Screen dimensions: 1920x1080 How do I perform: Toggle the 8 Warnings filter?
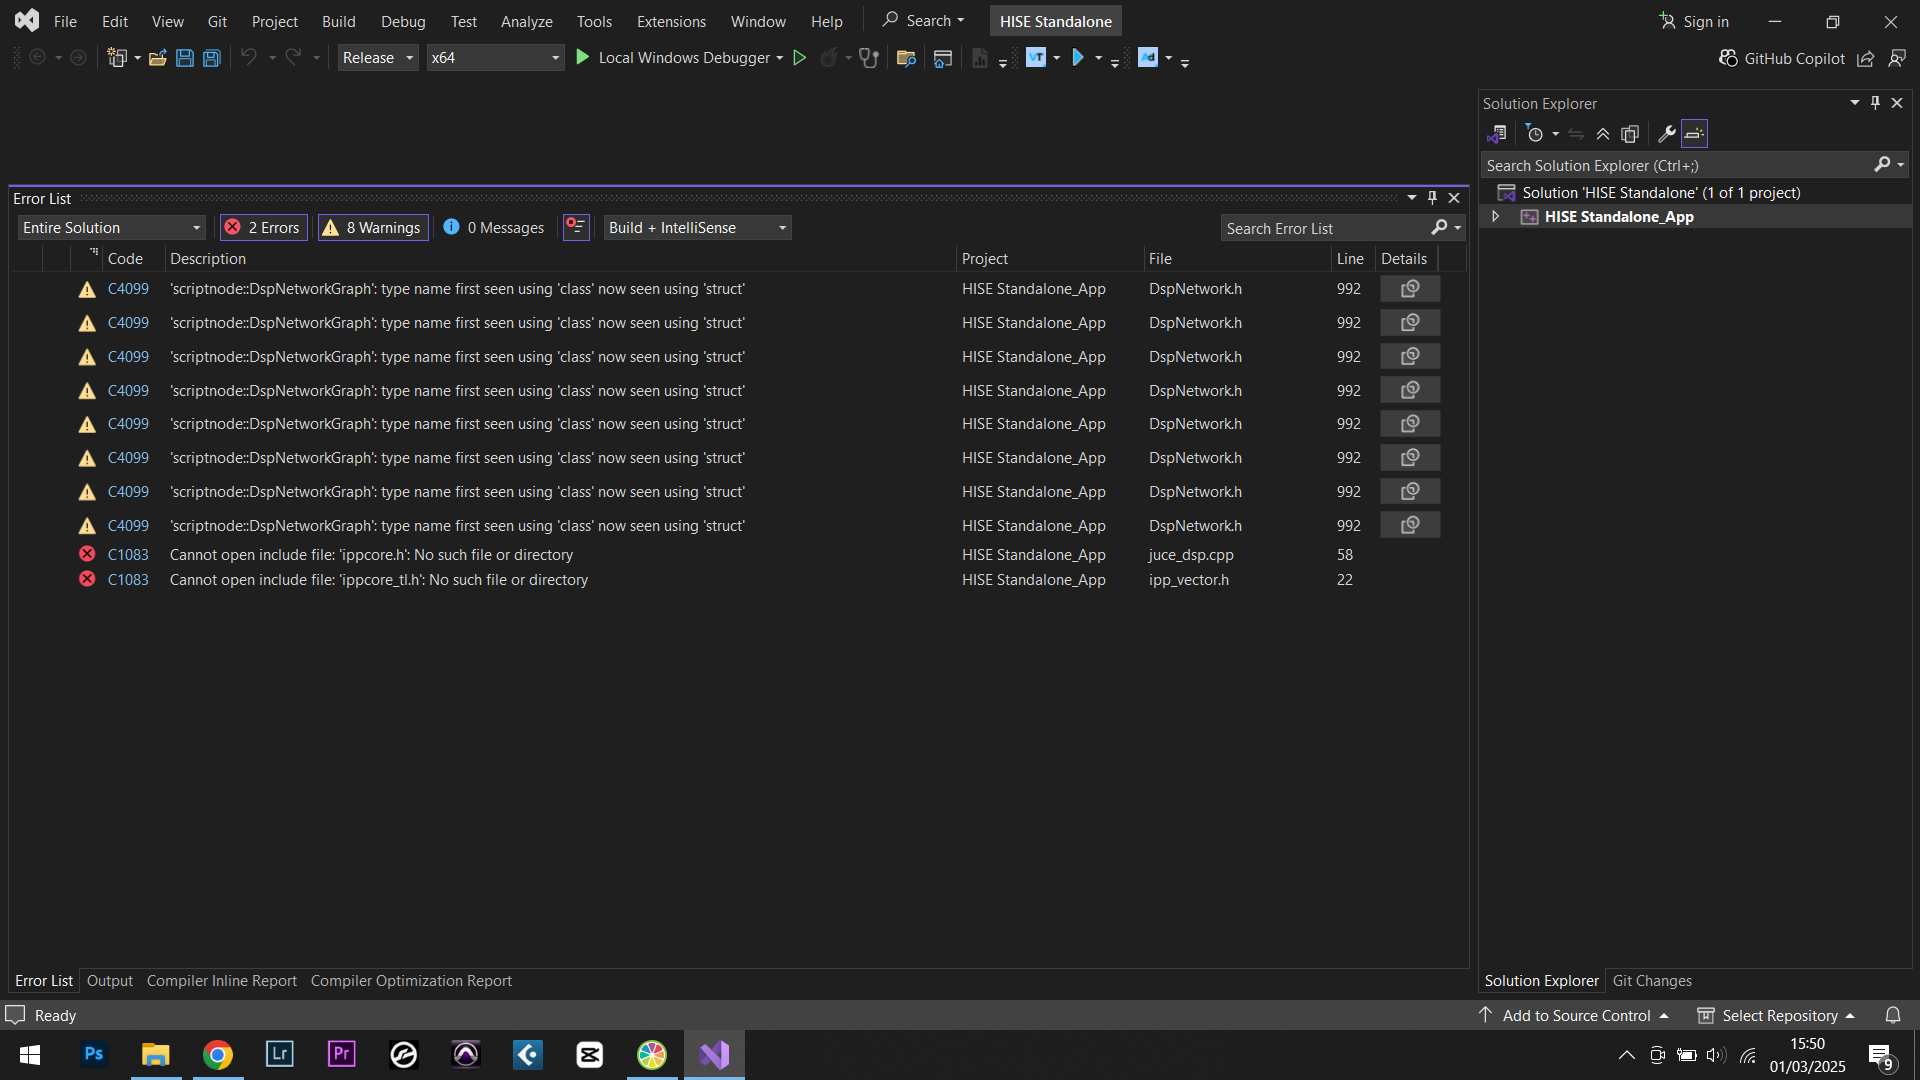pyautogui.click(x=373, y=228)
